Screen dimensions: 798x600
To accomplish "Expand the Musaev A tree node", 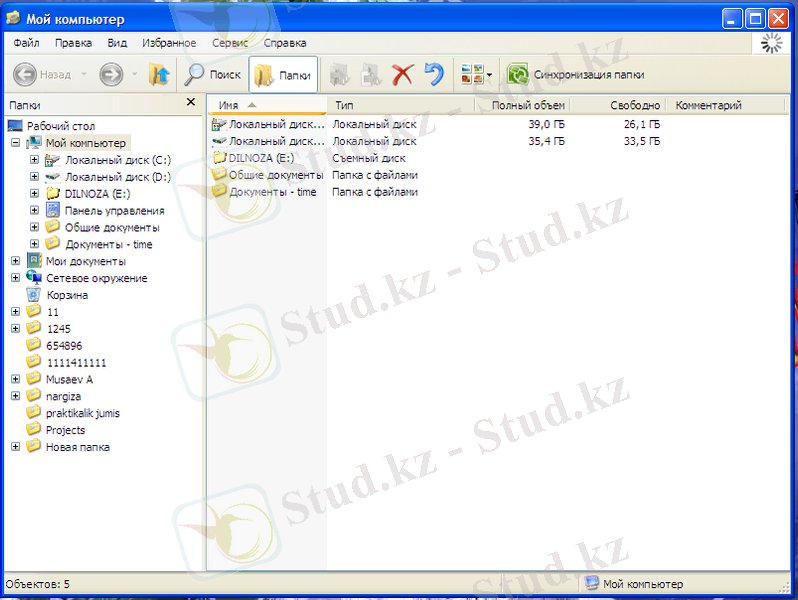I will point(16,379).
